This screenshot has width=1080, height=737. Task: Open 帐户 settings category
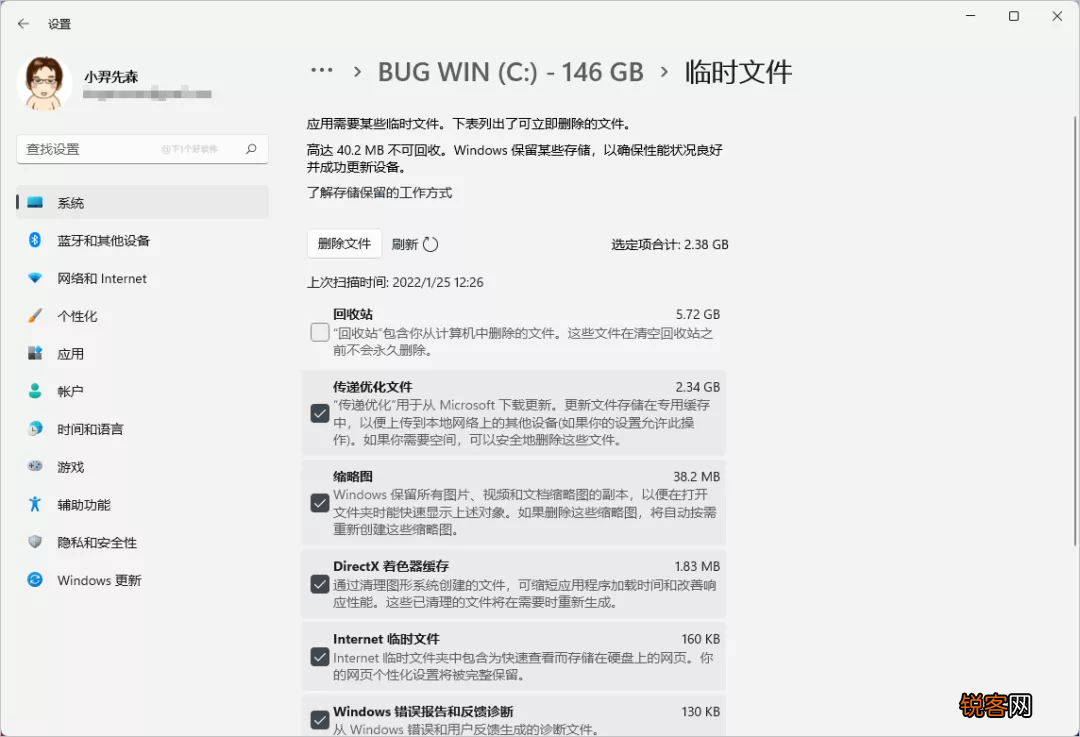tap(143, 391)
